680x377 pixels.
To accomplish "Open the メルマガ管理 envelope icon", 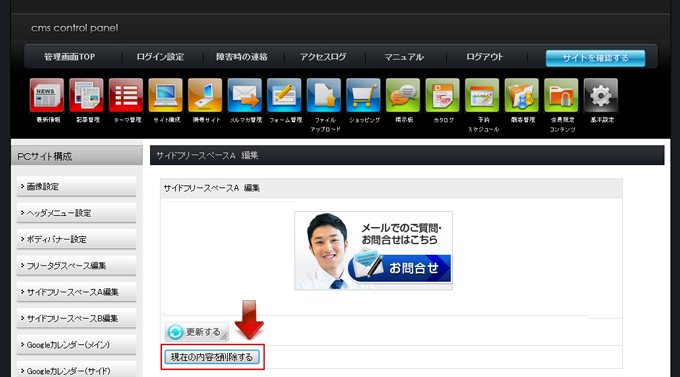I will pos(245,95).
